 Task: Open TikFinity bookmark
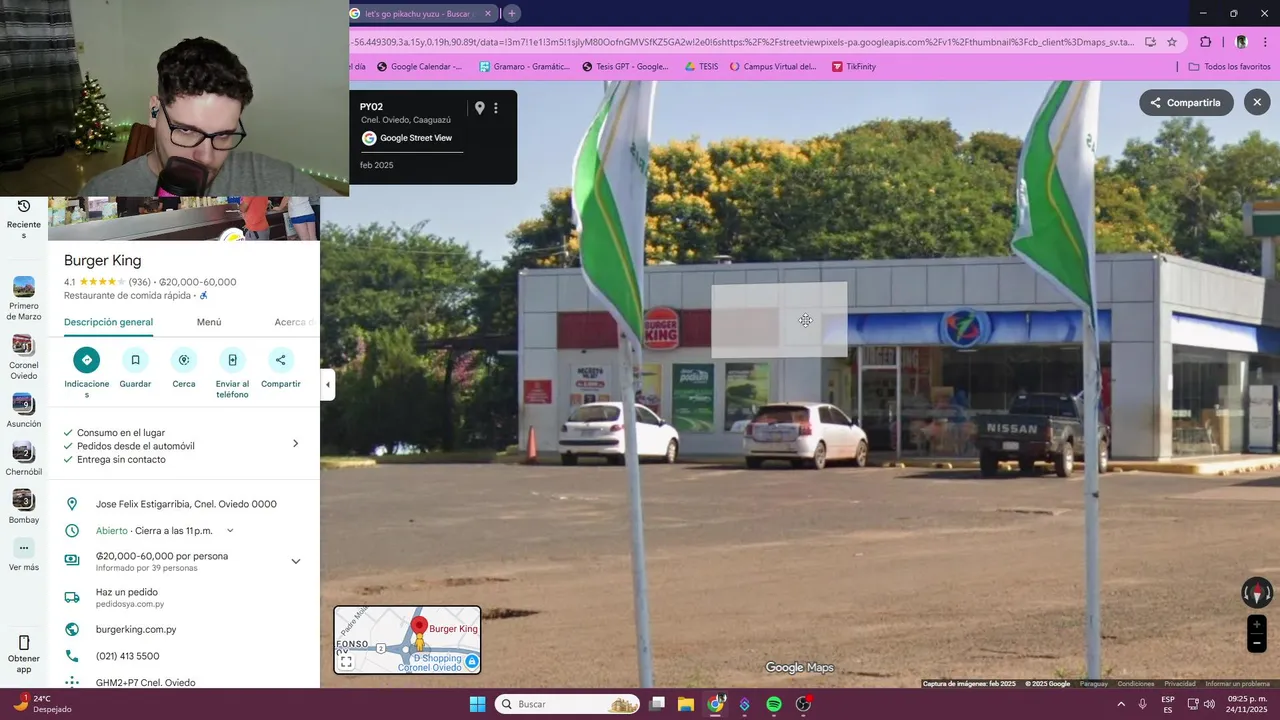click(853, 67)
